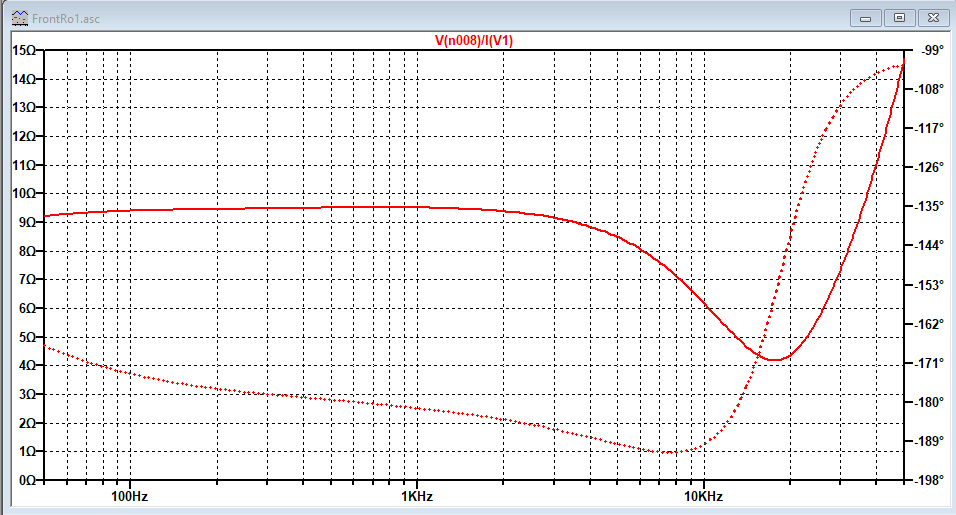Close the FrontRo1.asc plot window
Viewport: 956px width, 515px height.
[x=933, y=18]
